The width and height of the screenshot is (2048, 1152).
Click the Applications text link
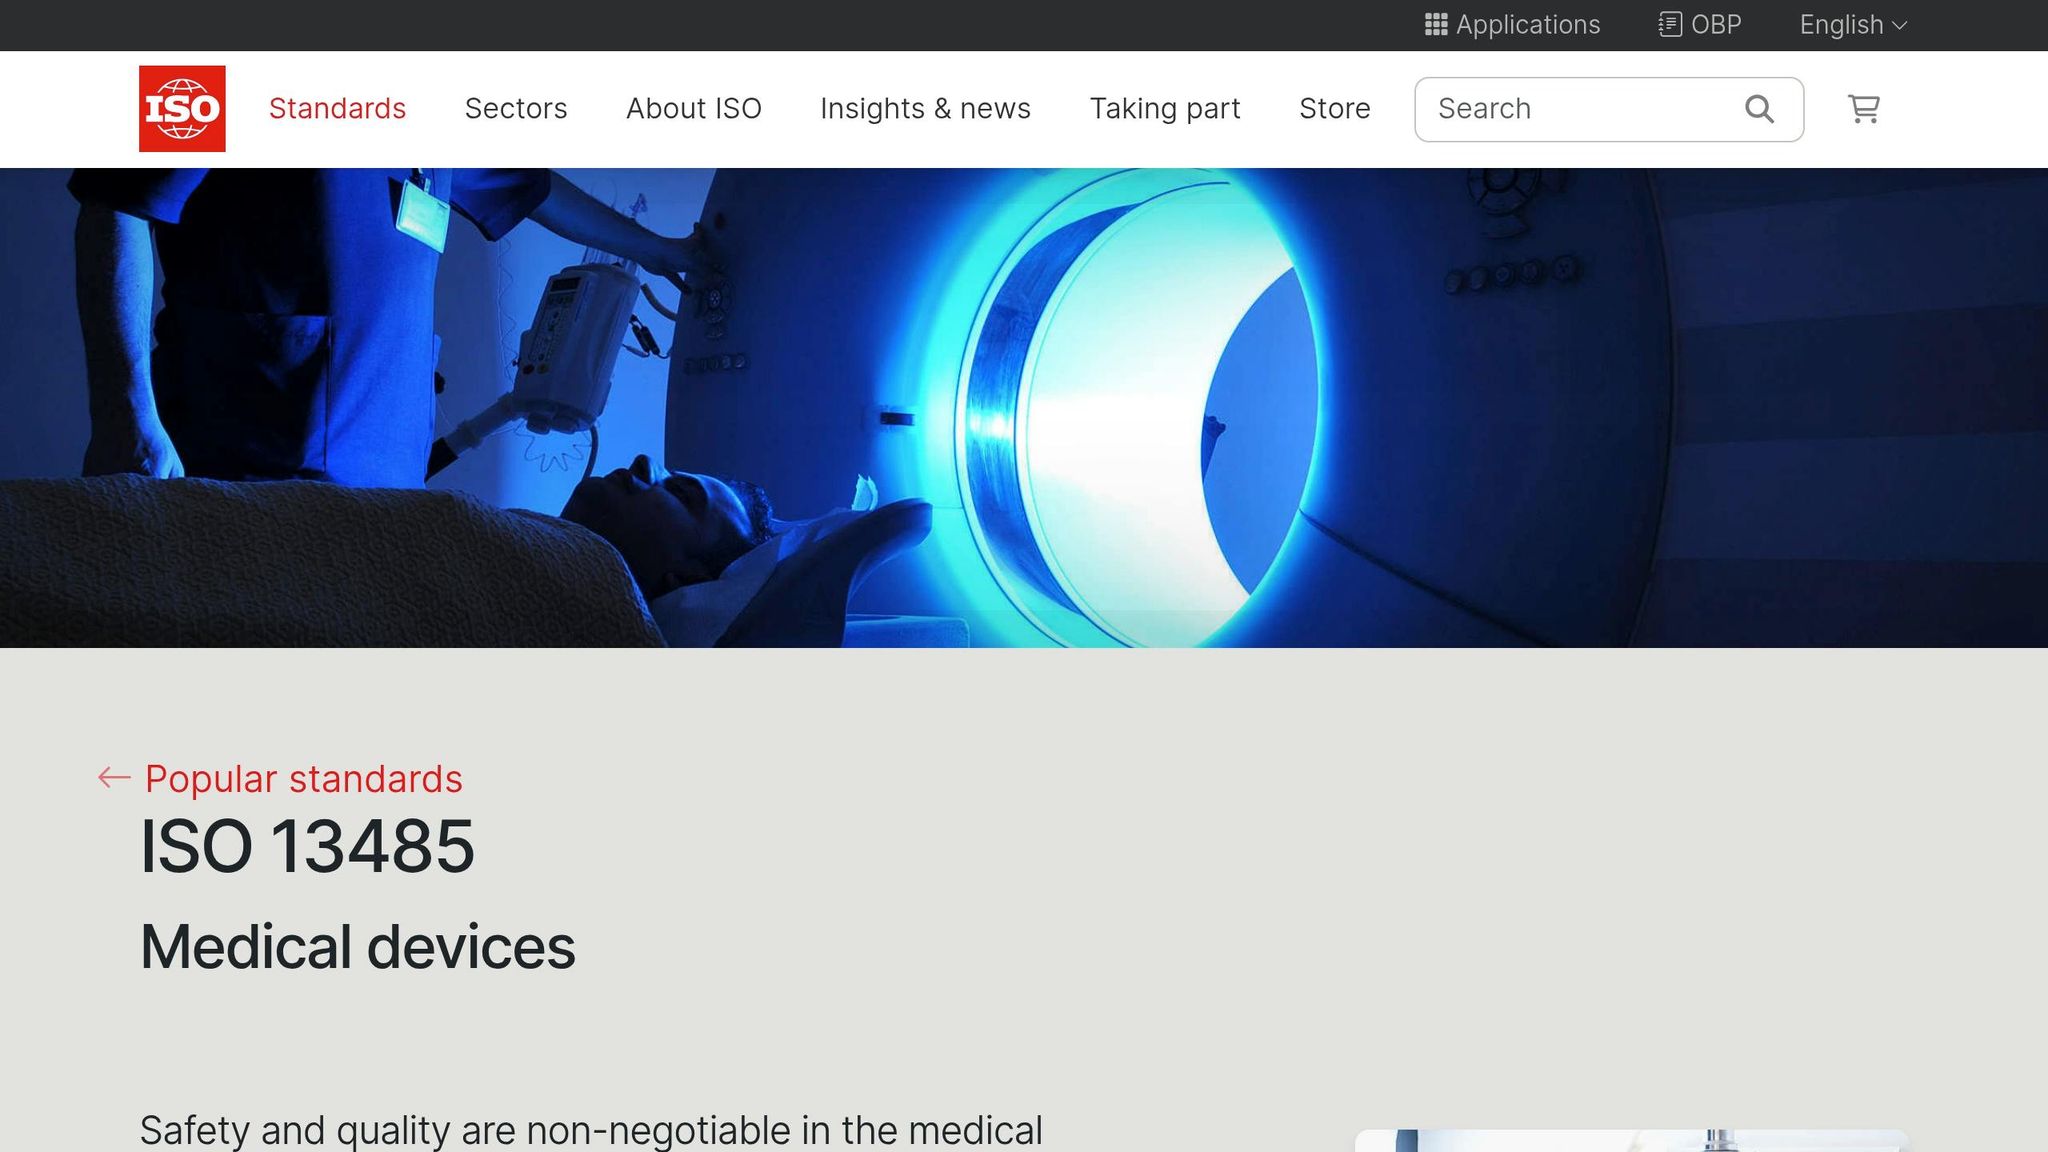click(1528, 25)
